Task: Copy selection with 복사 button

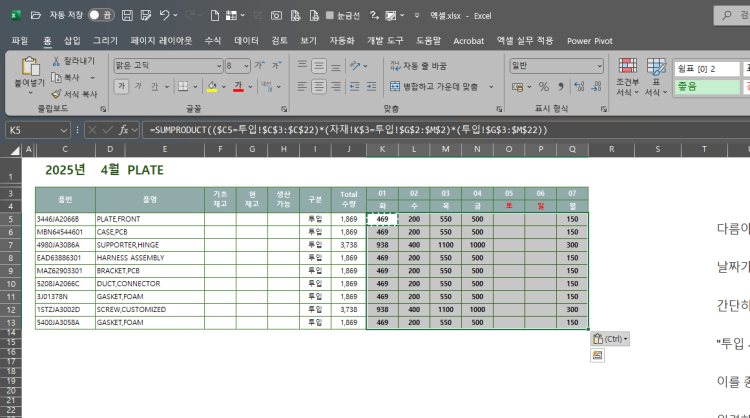Action: point(66,77)
